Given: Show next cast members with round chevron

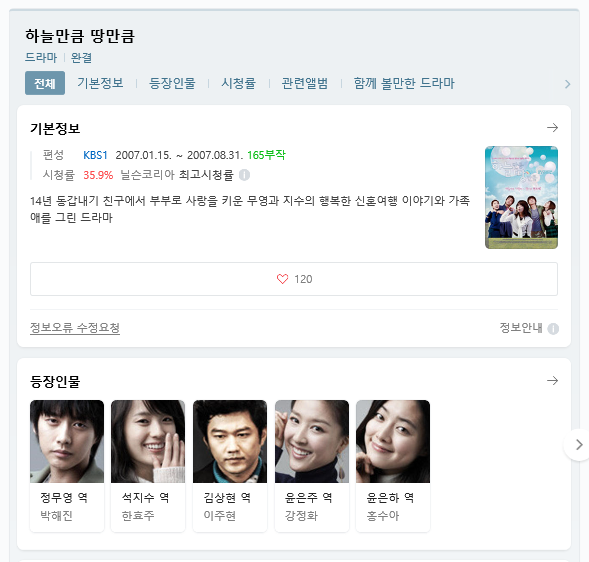Looking at the screenshot, I should pos(579,445).
